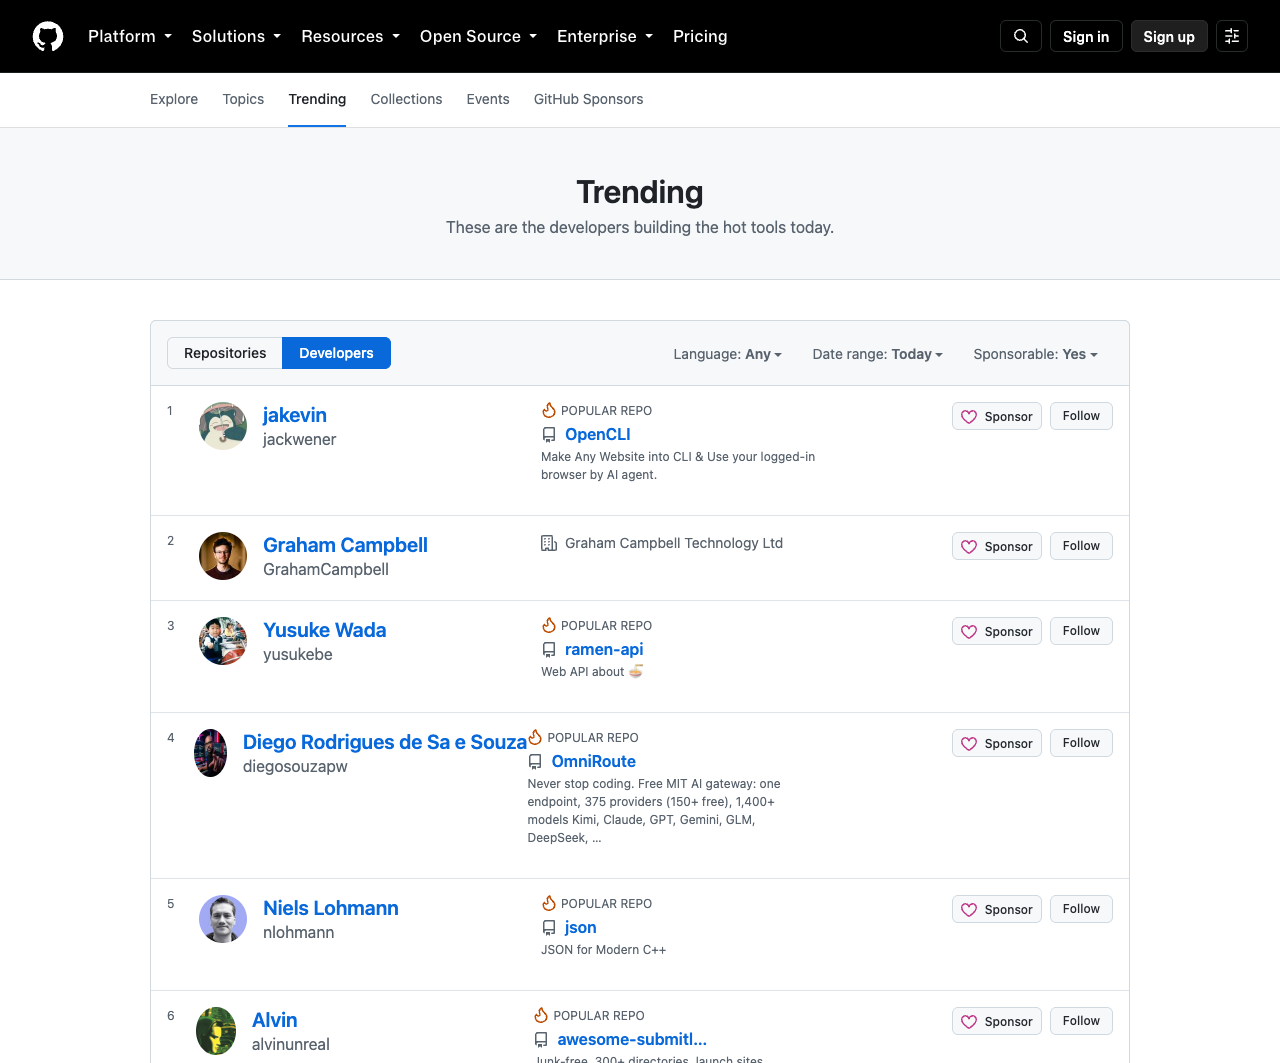Open the Language: Any filter
Image resolution: width=1280 pixels, height=1063 pixels.
tap(728, 354)
